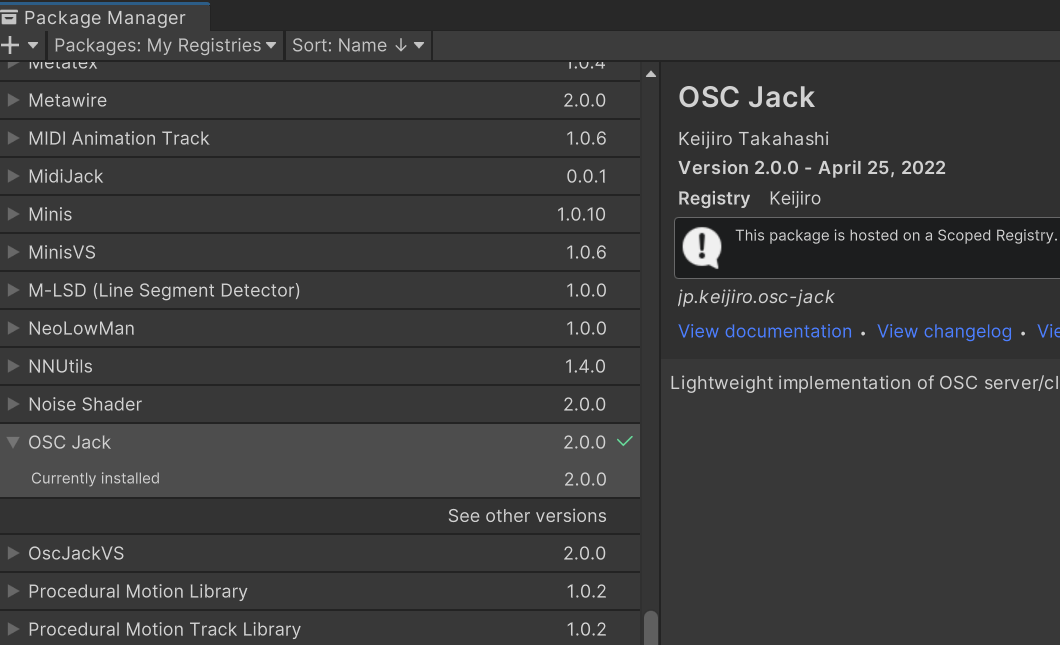The height and width of the screenshot is (645, 1060).
Task: Select the Noise Shader package row
Action: 320,404
